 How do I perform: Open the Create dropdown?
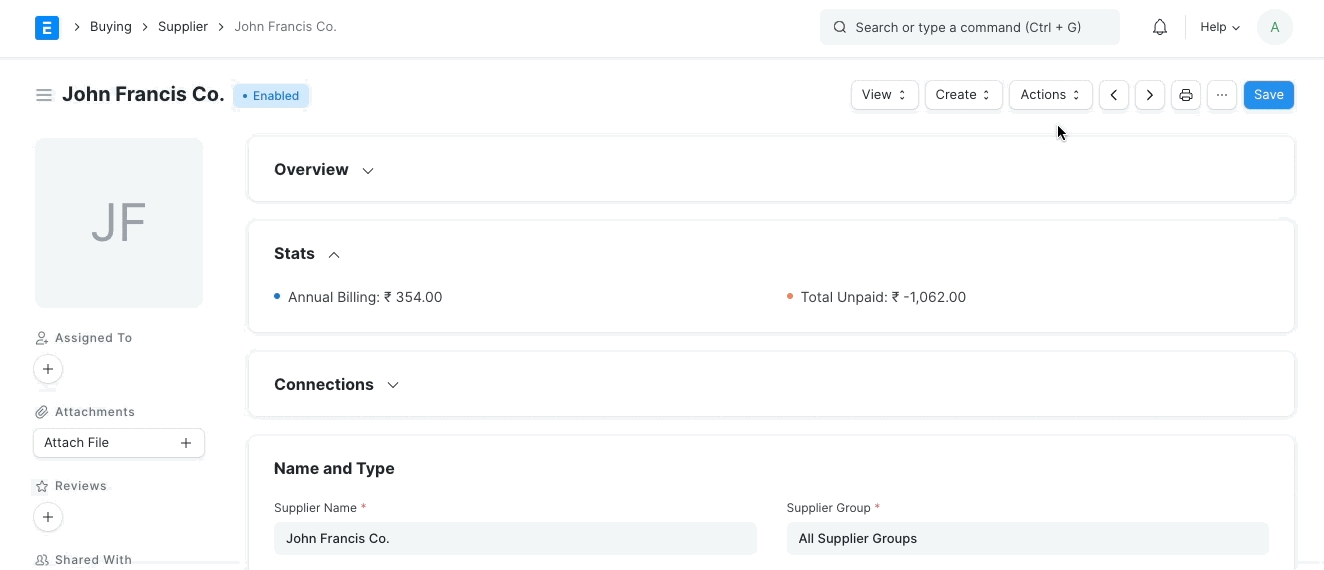[x=963, y=95]
